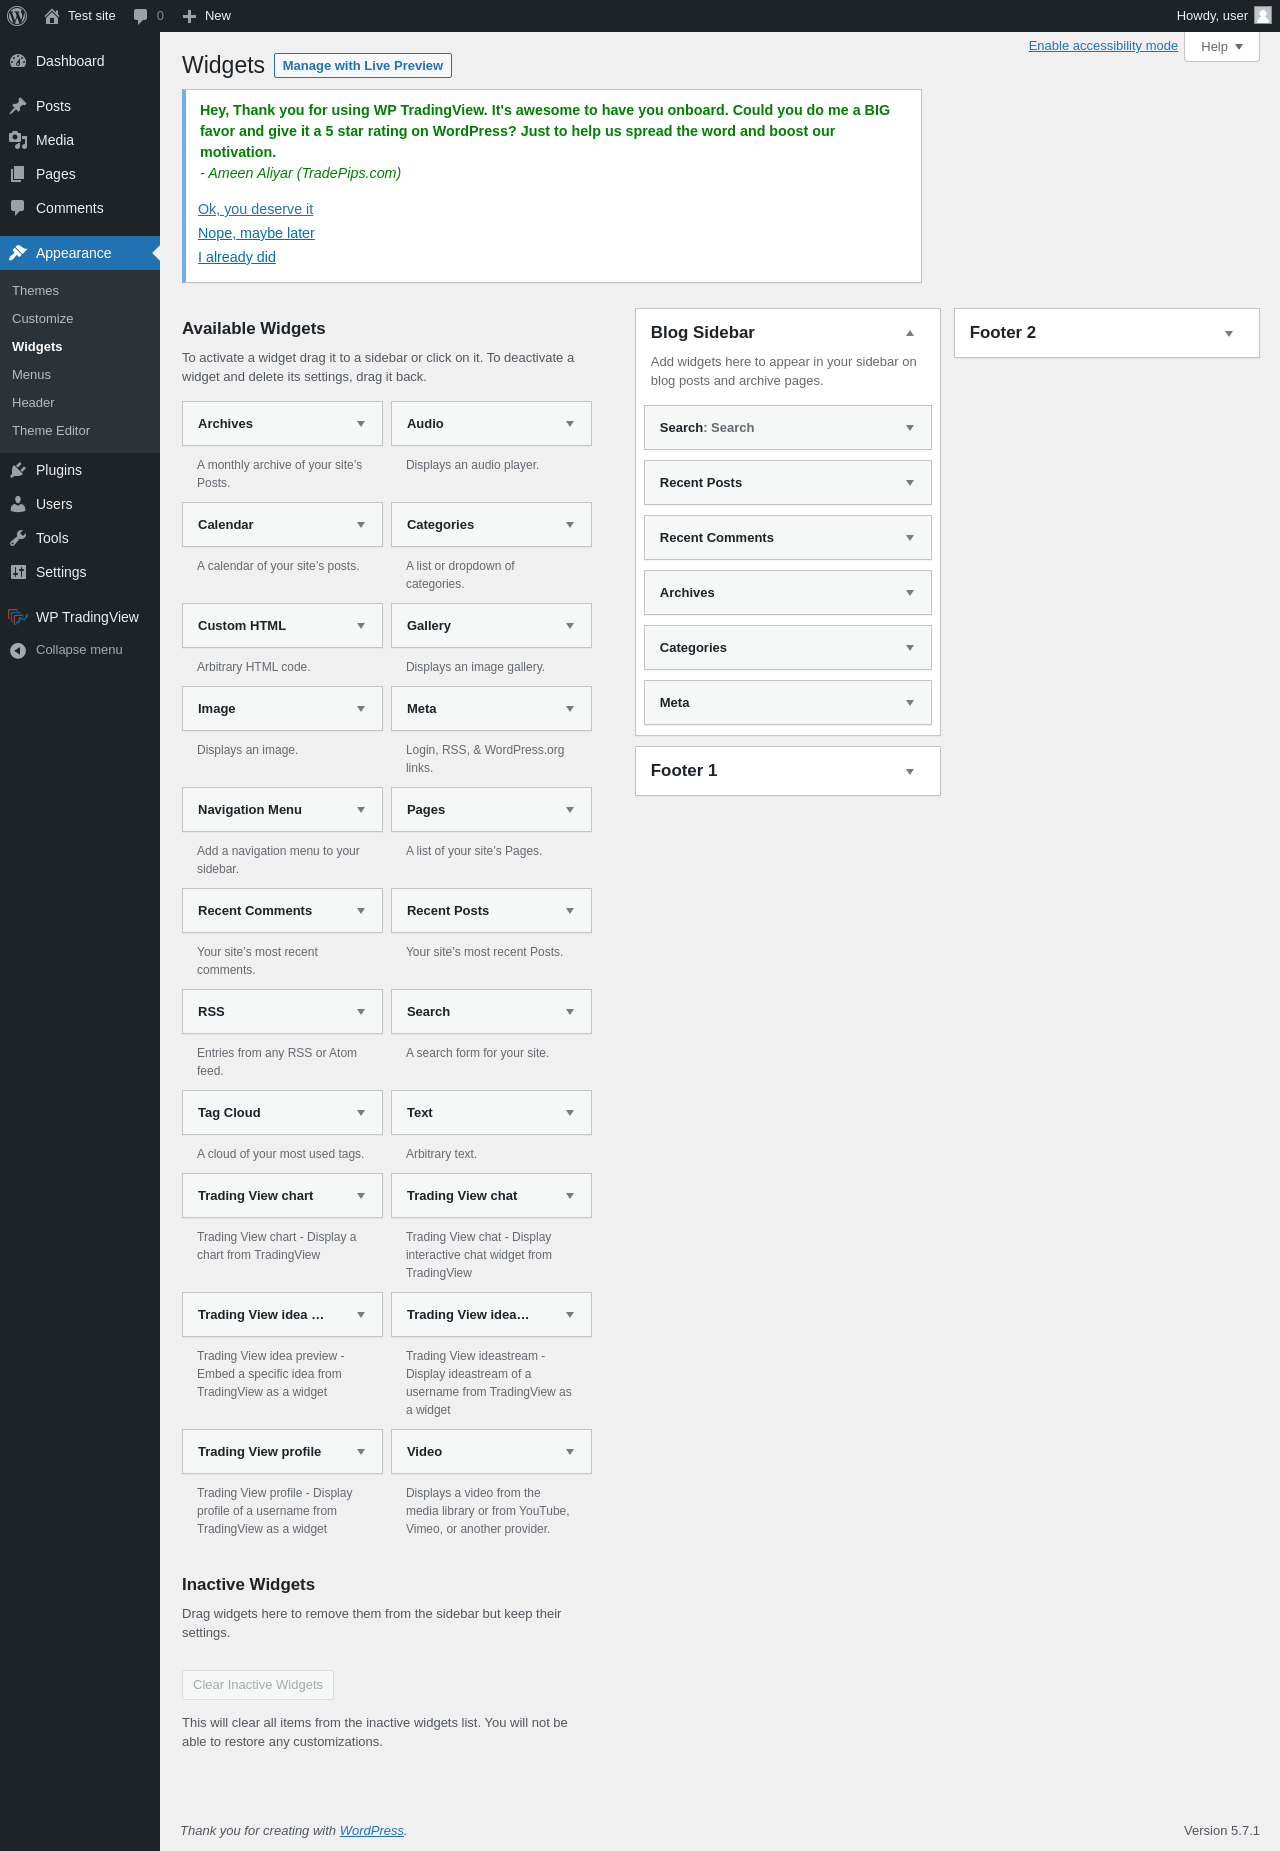Select the Archives widget title in Blog Sidebar

(x=687, y=593)
